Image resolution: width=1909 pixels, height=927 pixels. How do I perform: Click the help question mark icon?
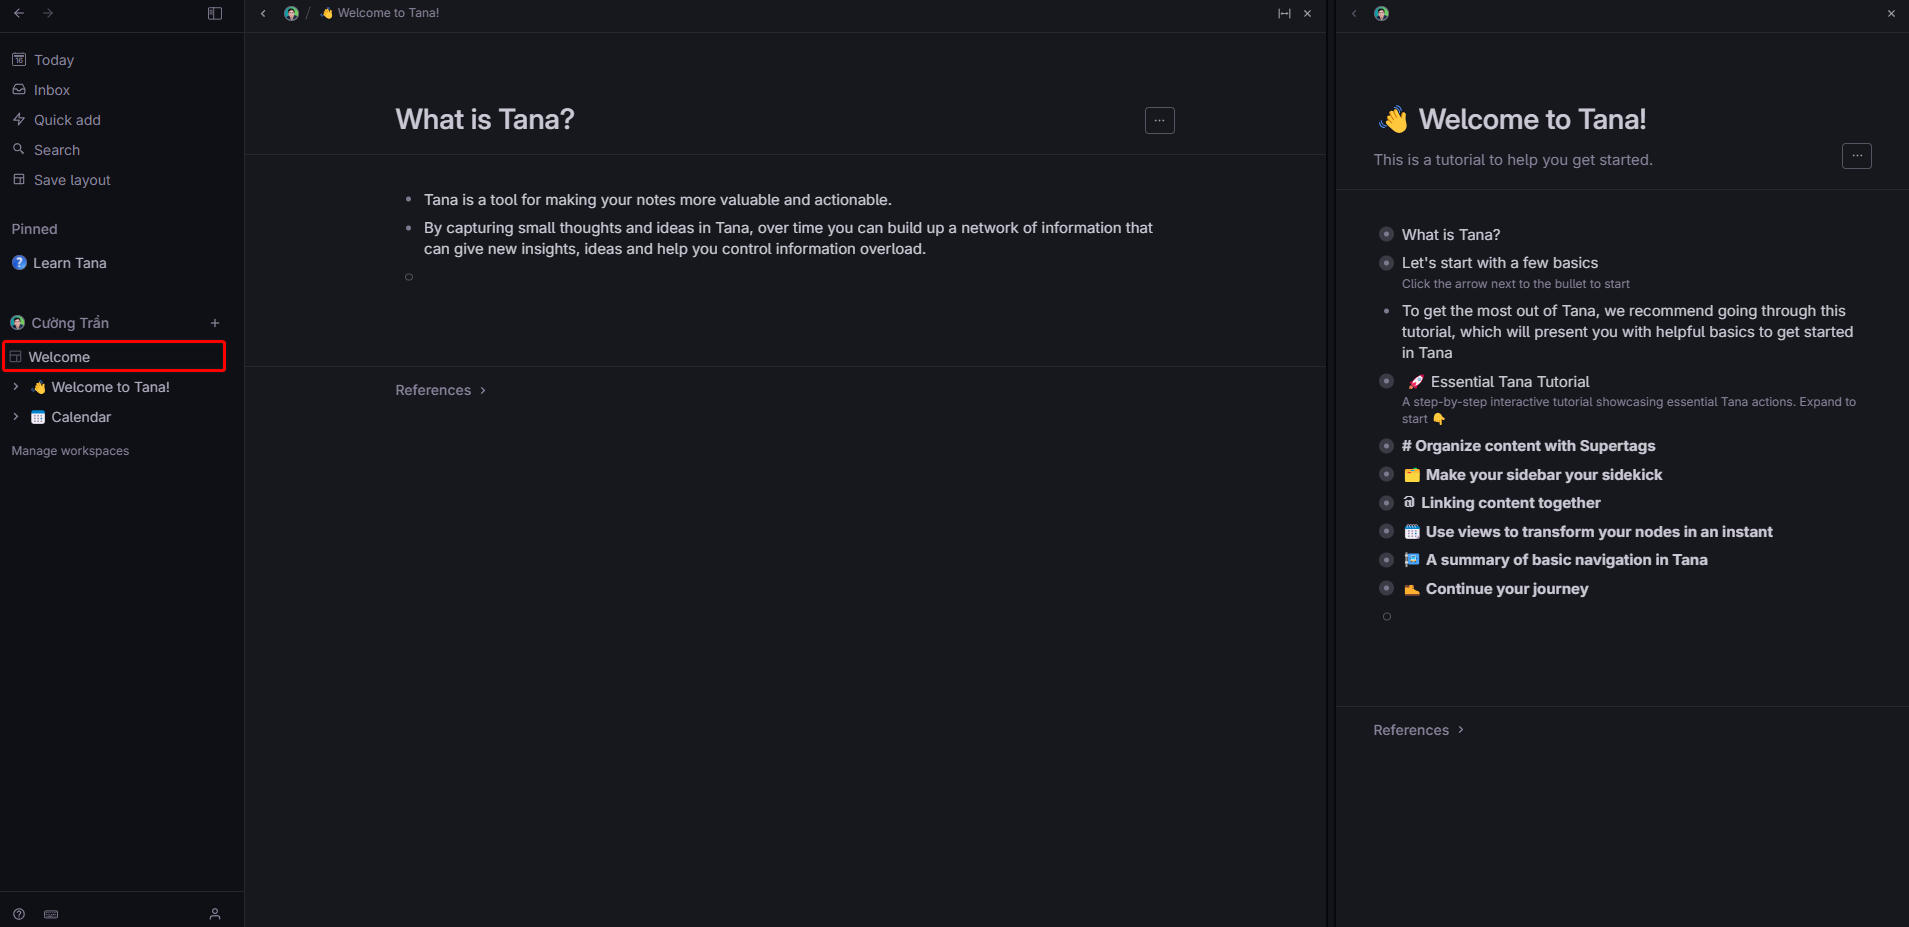click(19, 914)
